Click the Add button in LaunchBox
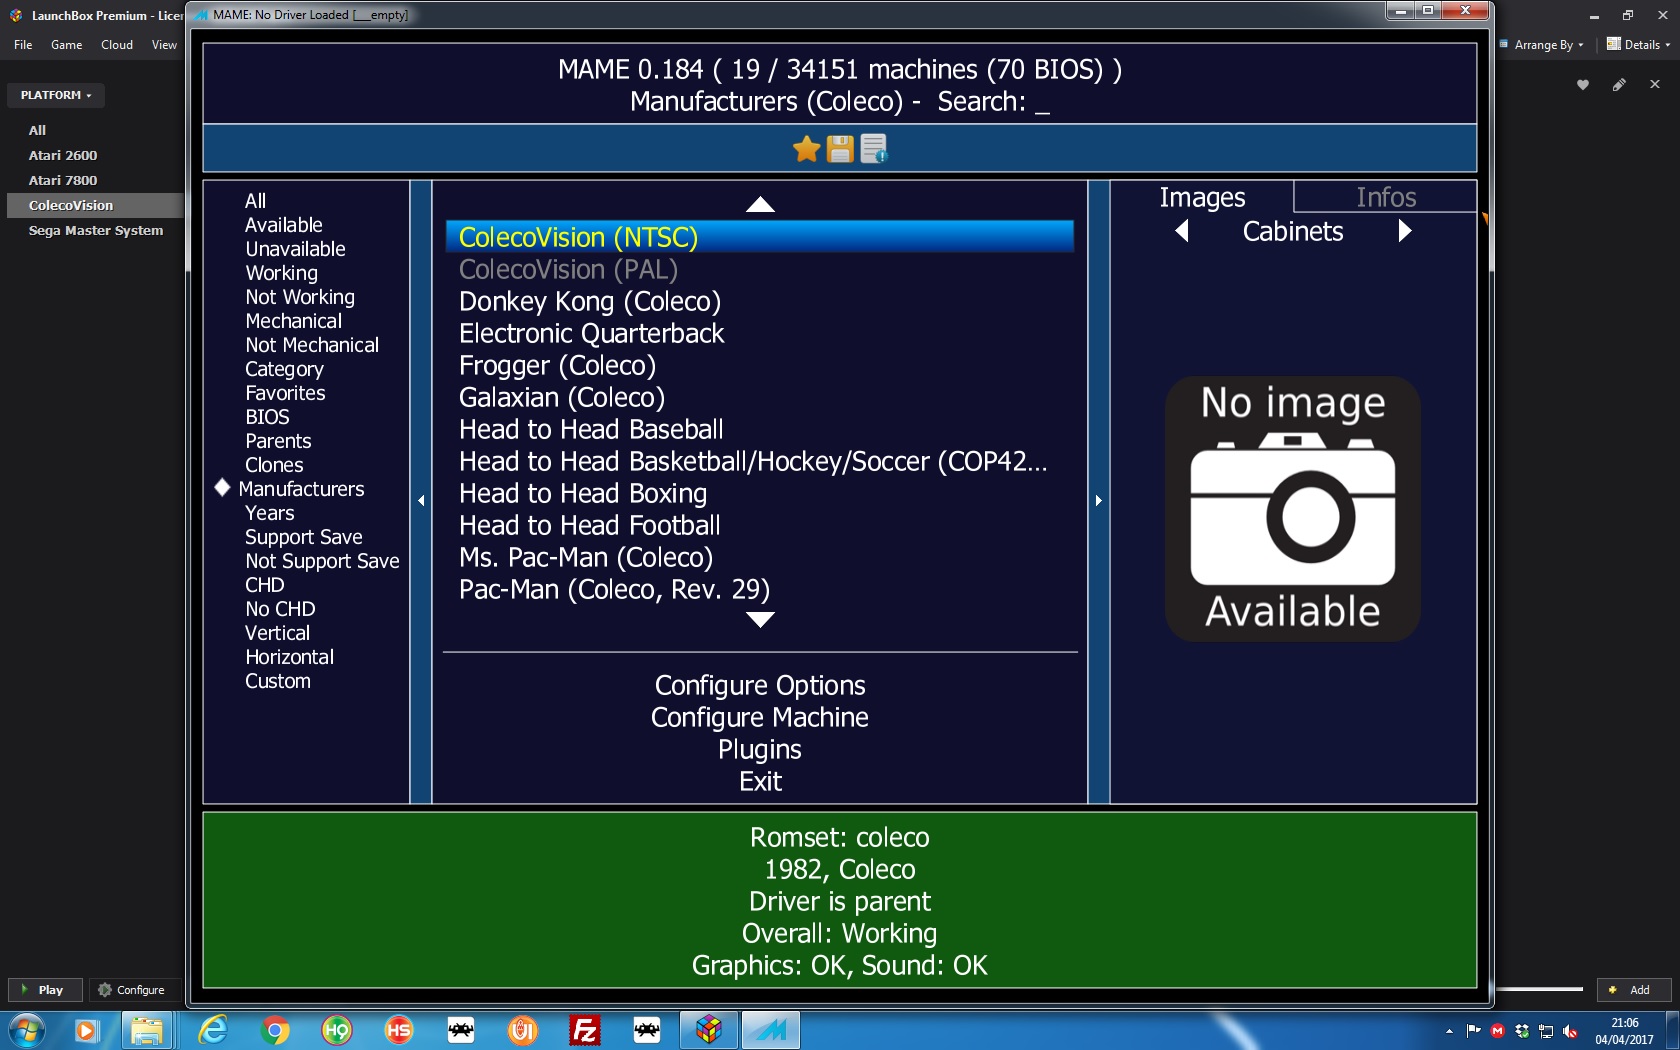Viewport: 1680px width, 1050px height. [x=1633, y=990]
